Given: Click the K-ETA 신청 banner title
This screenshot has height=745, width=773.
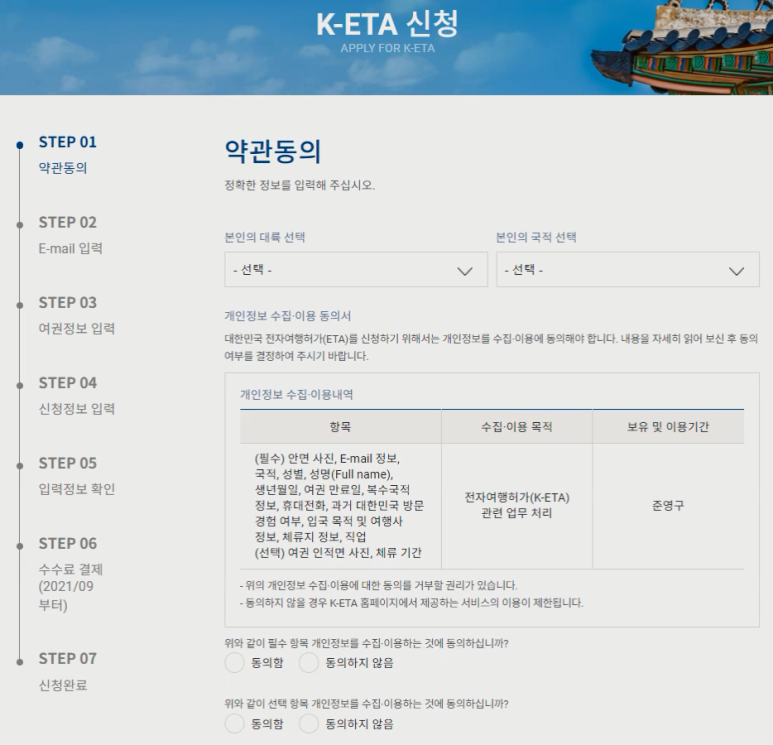Looking at the screenshot, I should coord(387,24).
